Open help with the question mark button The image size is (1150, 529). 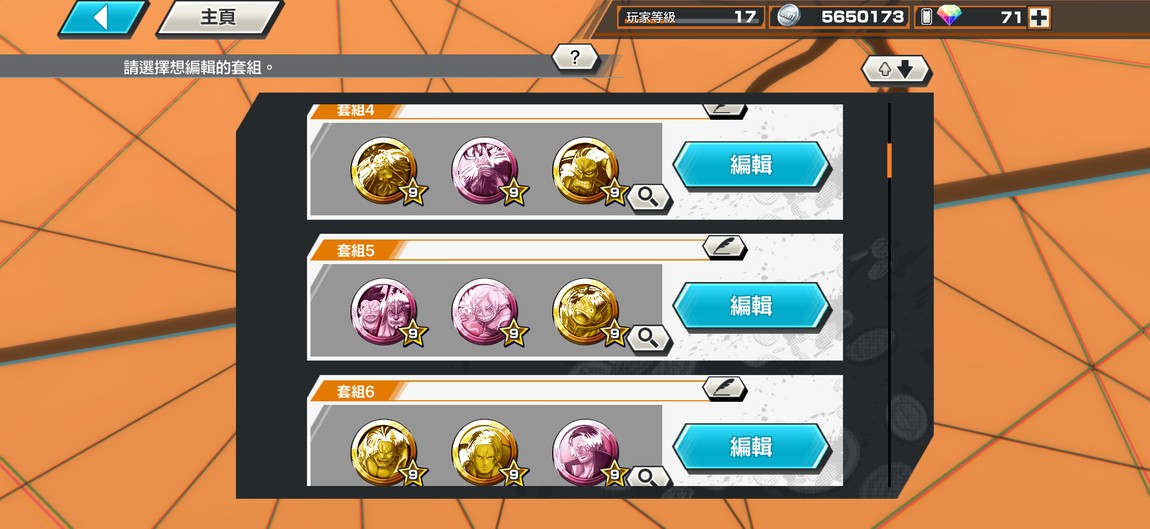click(575, 57)
